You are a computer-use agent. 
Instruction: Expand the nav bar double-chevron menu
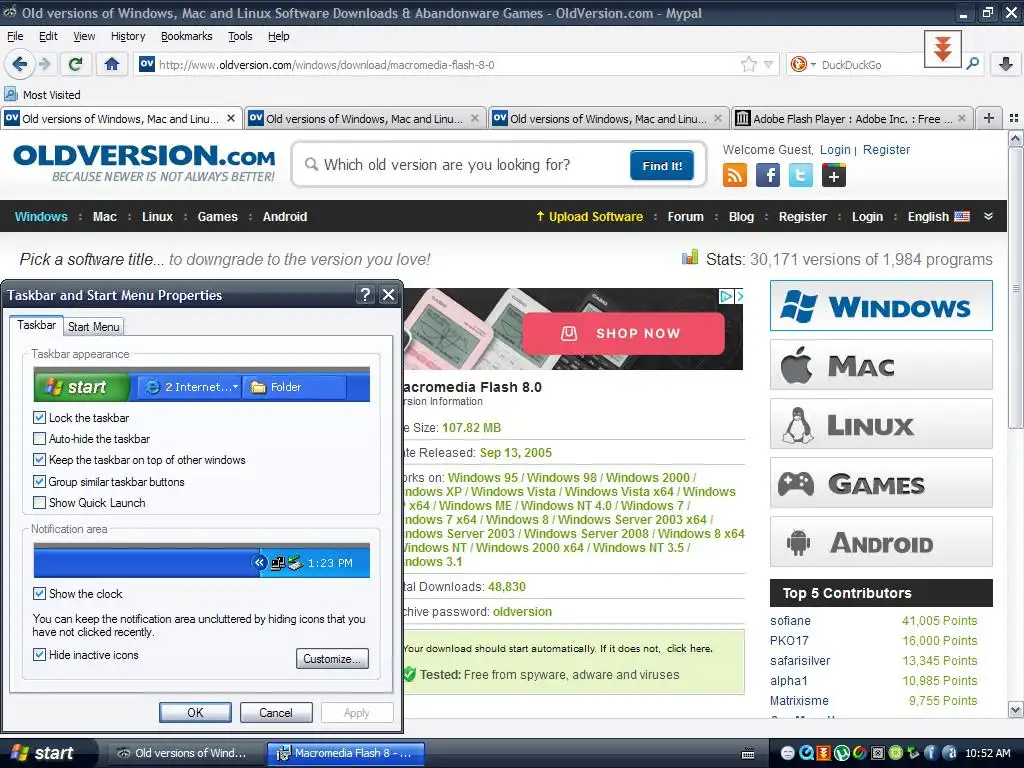click(x=988, y=216)
